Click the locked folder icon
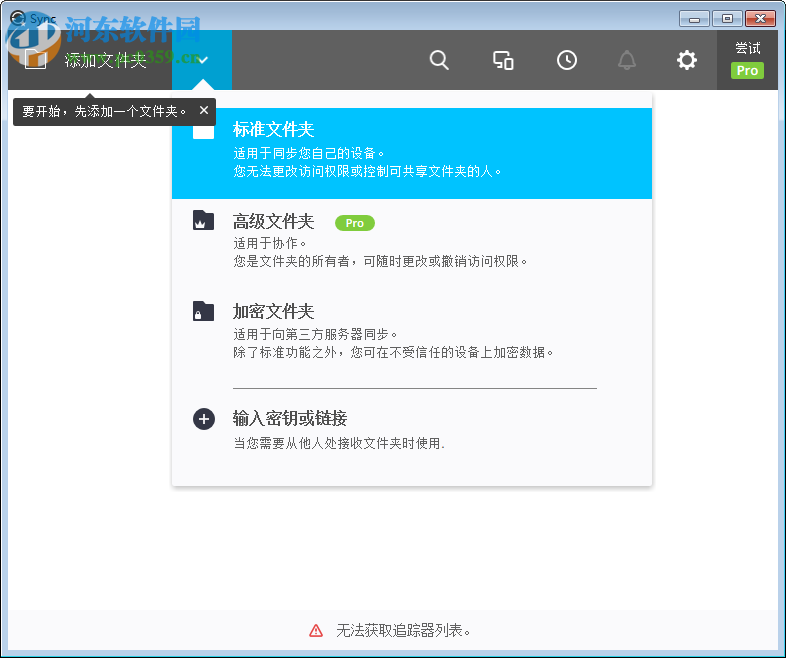This screenshot has width=786, height=658. pos(203,311)
